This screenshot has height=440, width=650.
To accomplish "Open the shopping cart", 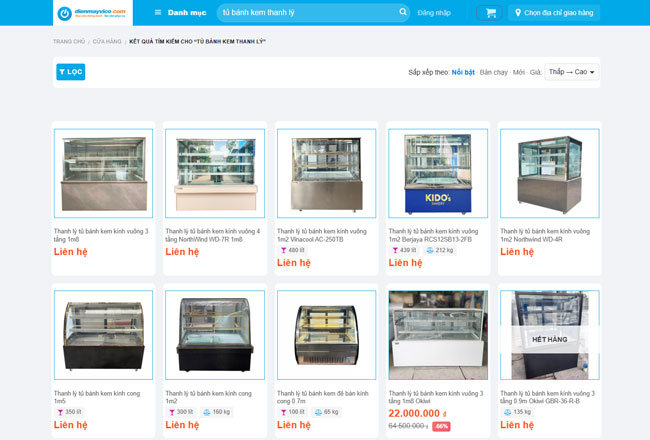I will pyautogui.click(x=490, y=13).
